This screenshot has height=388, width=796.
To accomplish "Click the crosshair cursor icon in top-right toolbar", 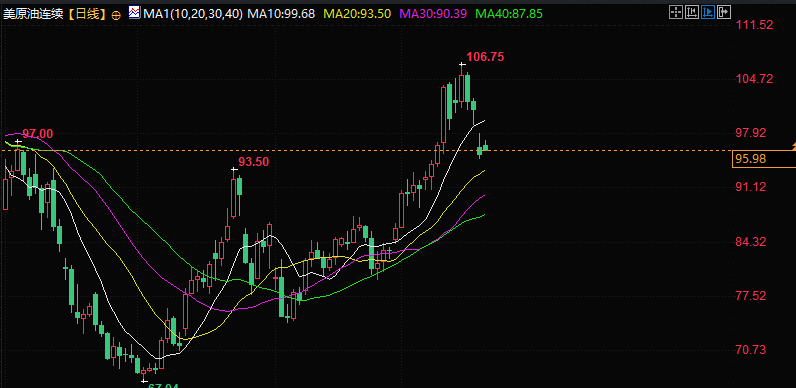I will click(675, 12).
